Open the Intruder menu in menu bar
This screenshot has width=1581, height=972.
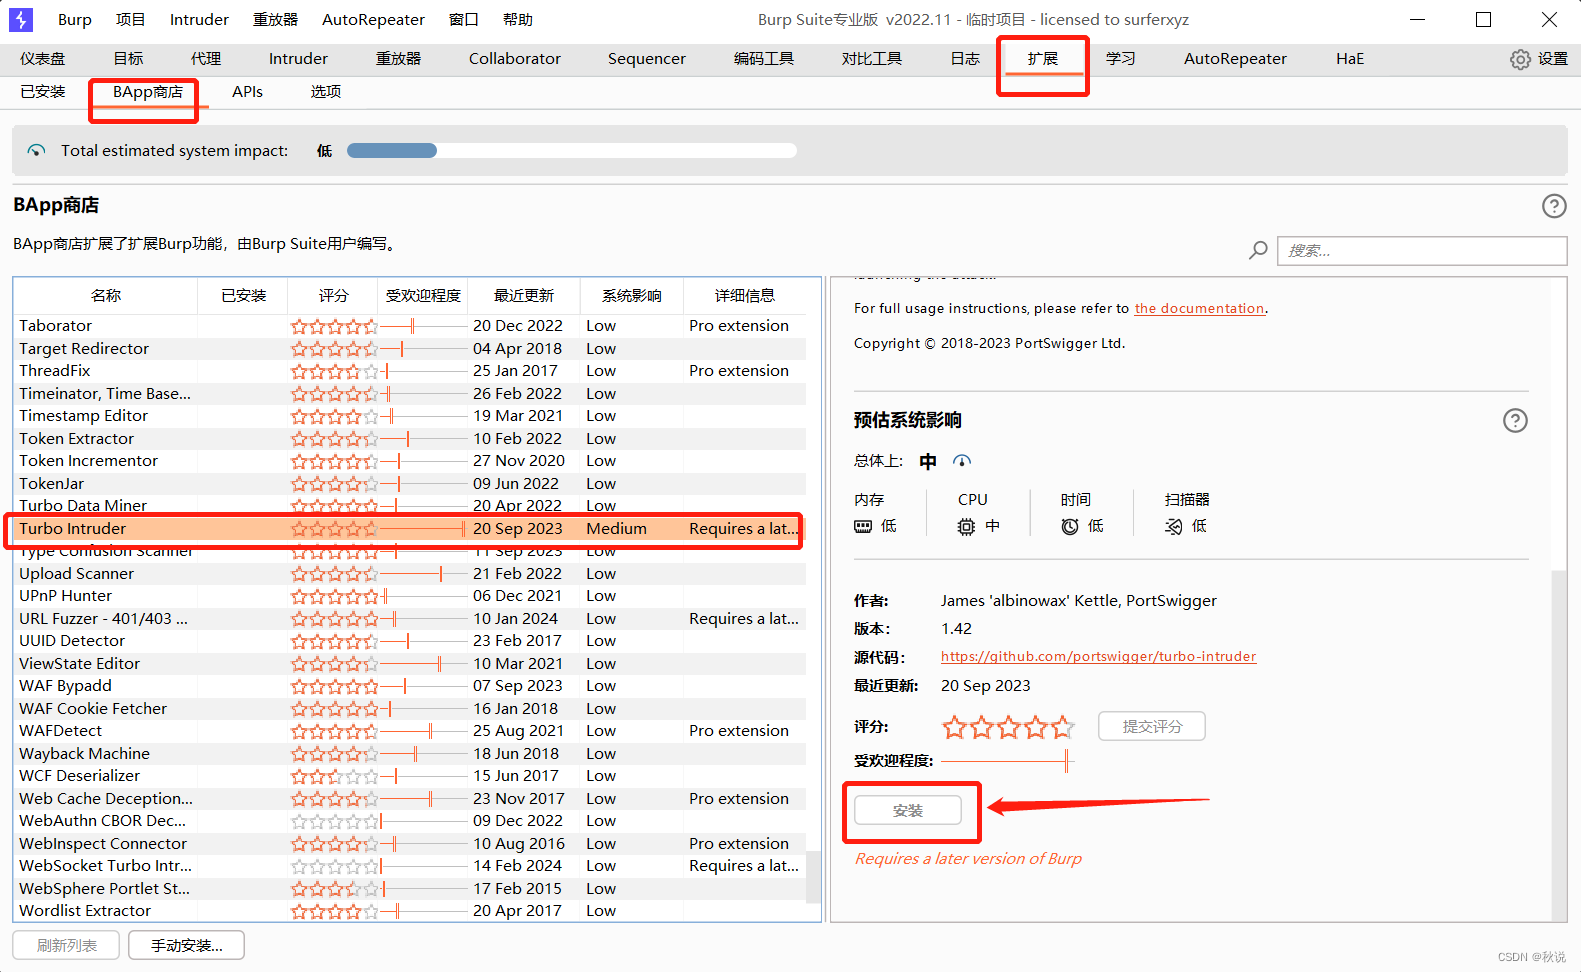(x=199, y=19)
